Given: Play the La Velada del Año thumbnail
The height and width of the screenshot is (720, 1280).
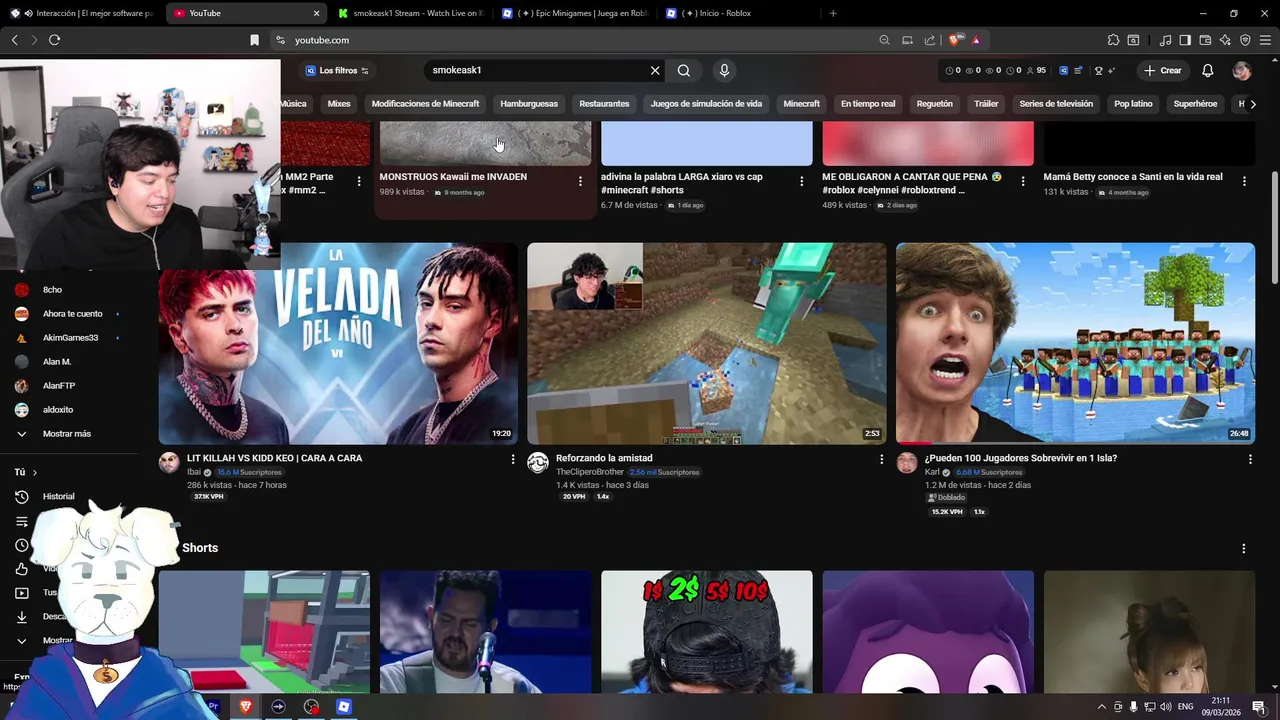Looking at the screenshot, I should [x=338, y=343].
